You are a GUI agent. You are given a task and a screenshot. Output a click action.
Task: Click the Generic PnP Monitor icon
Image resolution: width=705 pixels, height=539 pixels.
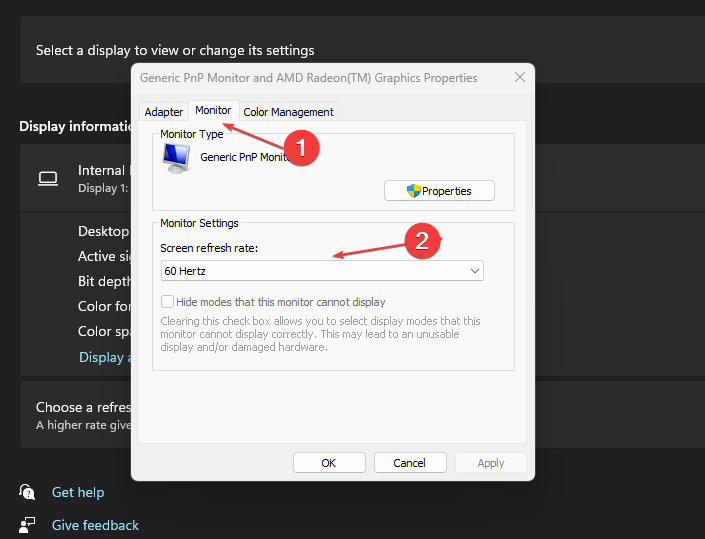coord(176,158)
